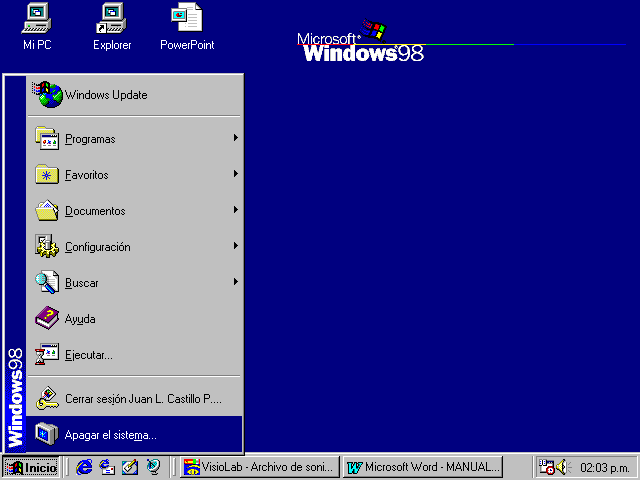Click the View Channels quick launch icon
640x480 pixels.
pyautogui.click(x=153, y=467)
